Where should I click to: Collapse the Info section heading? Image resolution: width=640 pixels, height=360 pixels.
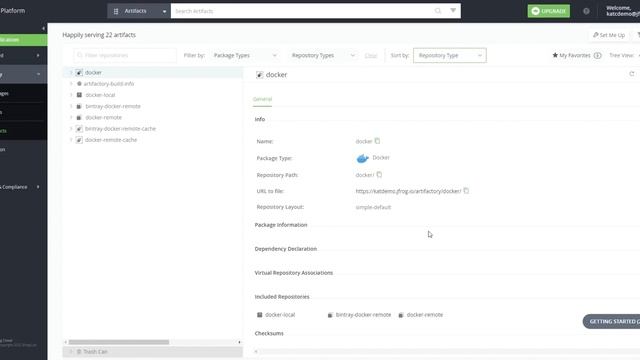point(260,119)
